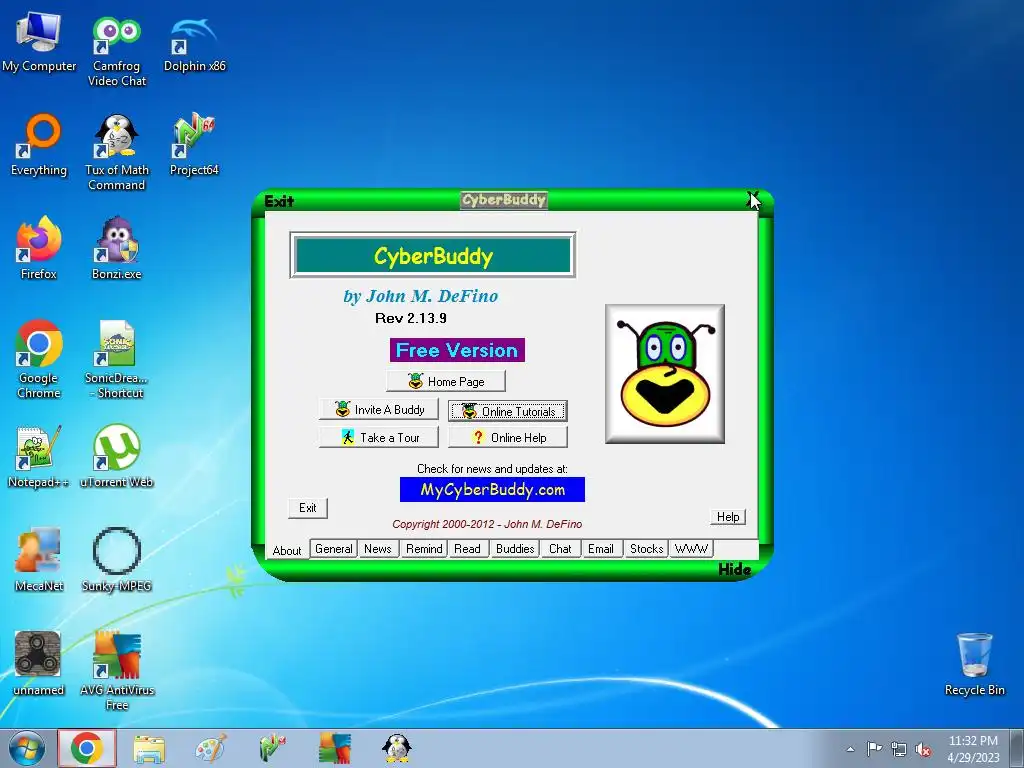This screenshot has width=1024, height=768.
Task: Open the Read tab
Action: pos(467,549)
